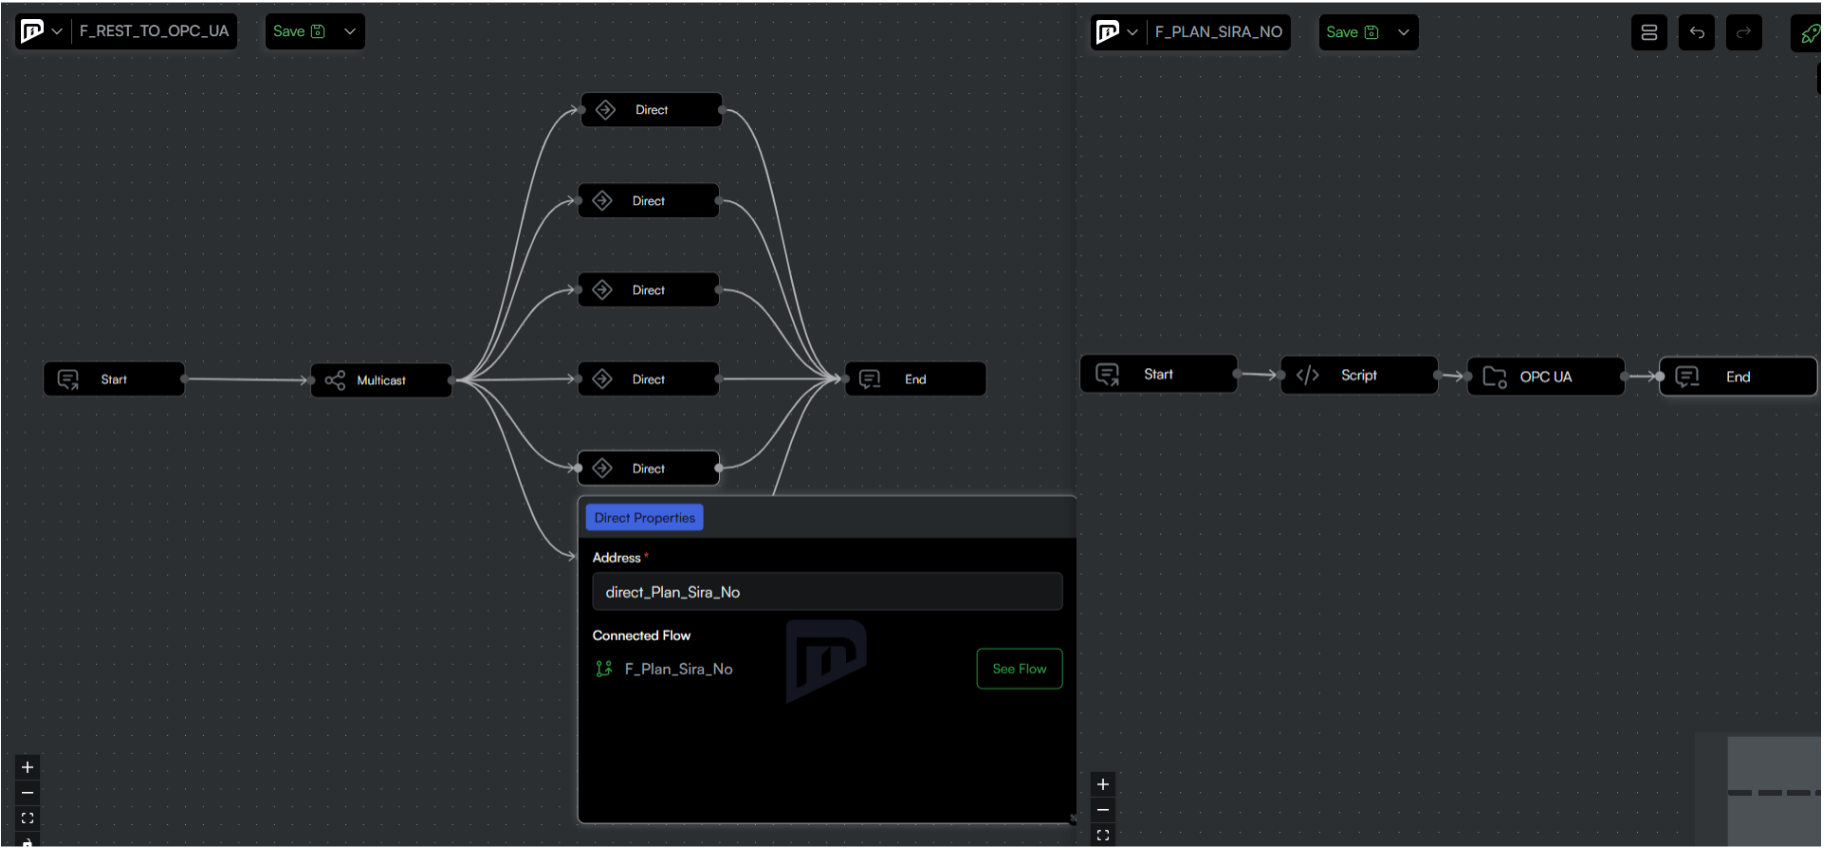The image size is (1824, 849).
Task: Open the logo menu in F_PLAN_SIRA_NO panel
Action: pyautogui.click(x=1107, y=32)
